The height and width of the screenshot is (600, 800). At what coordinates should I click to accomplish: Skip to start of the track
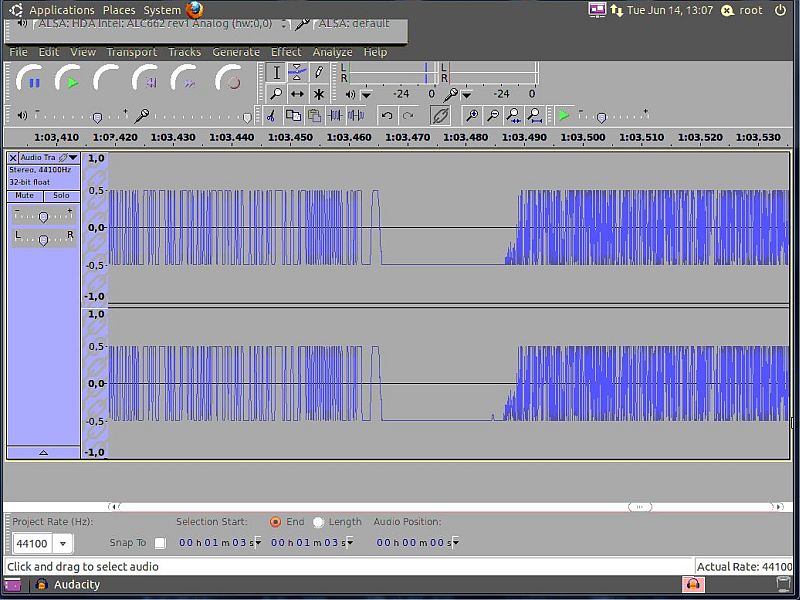149,82
